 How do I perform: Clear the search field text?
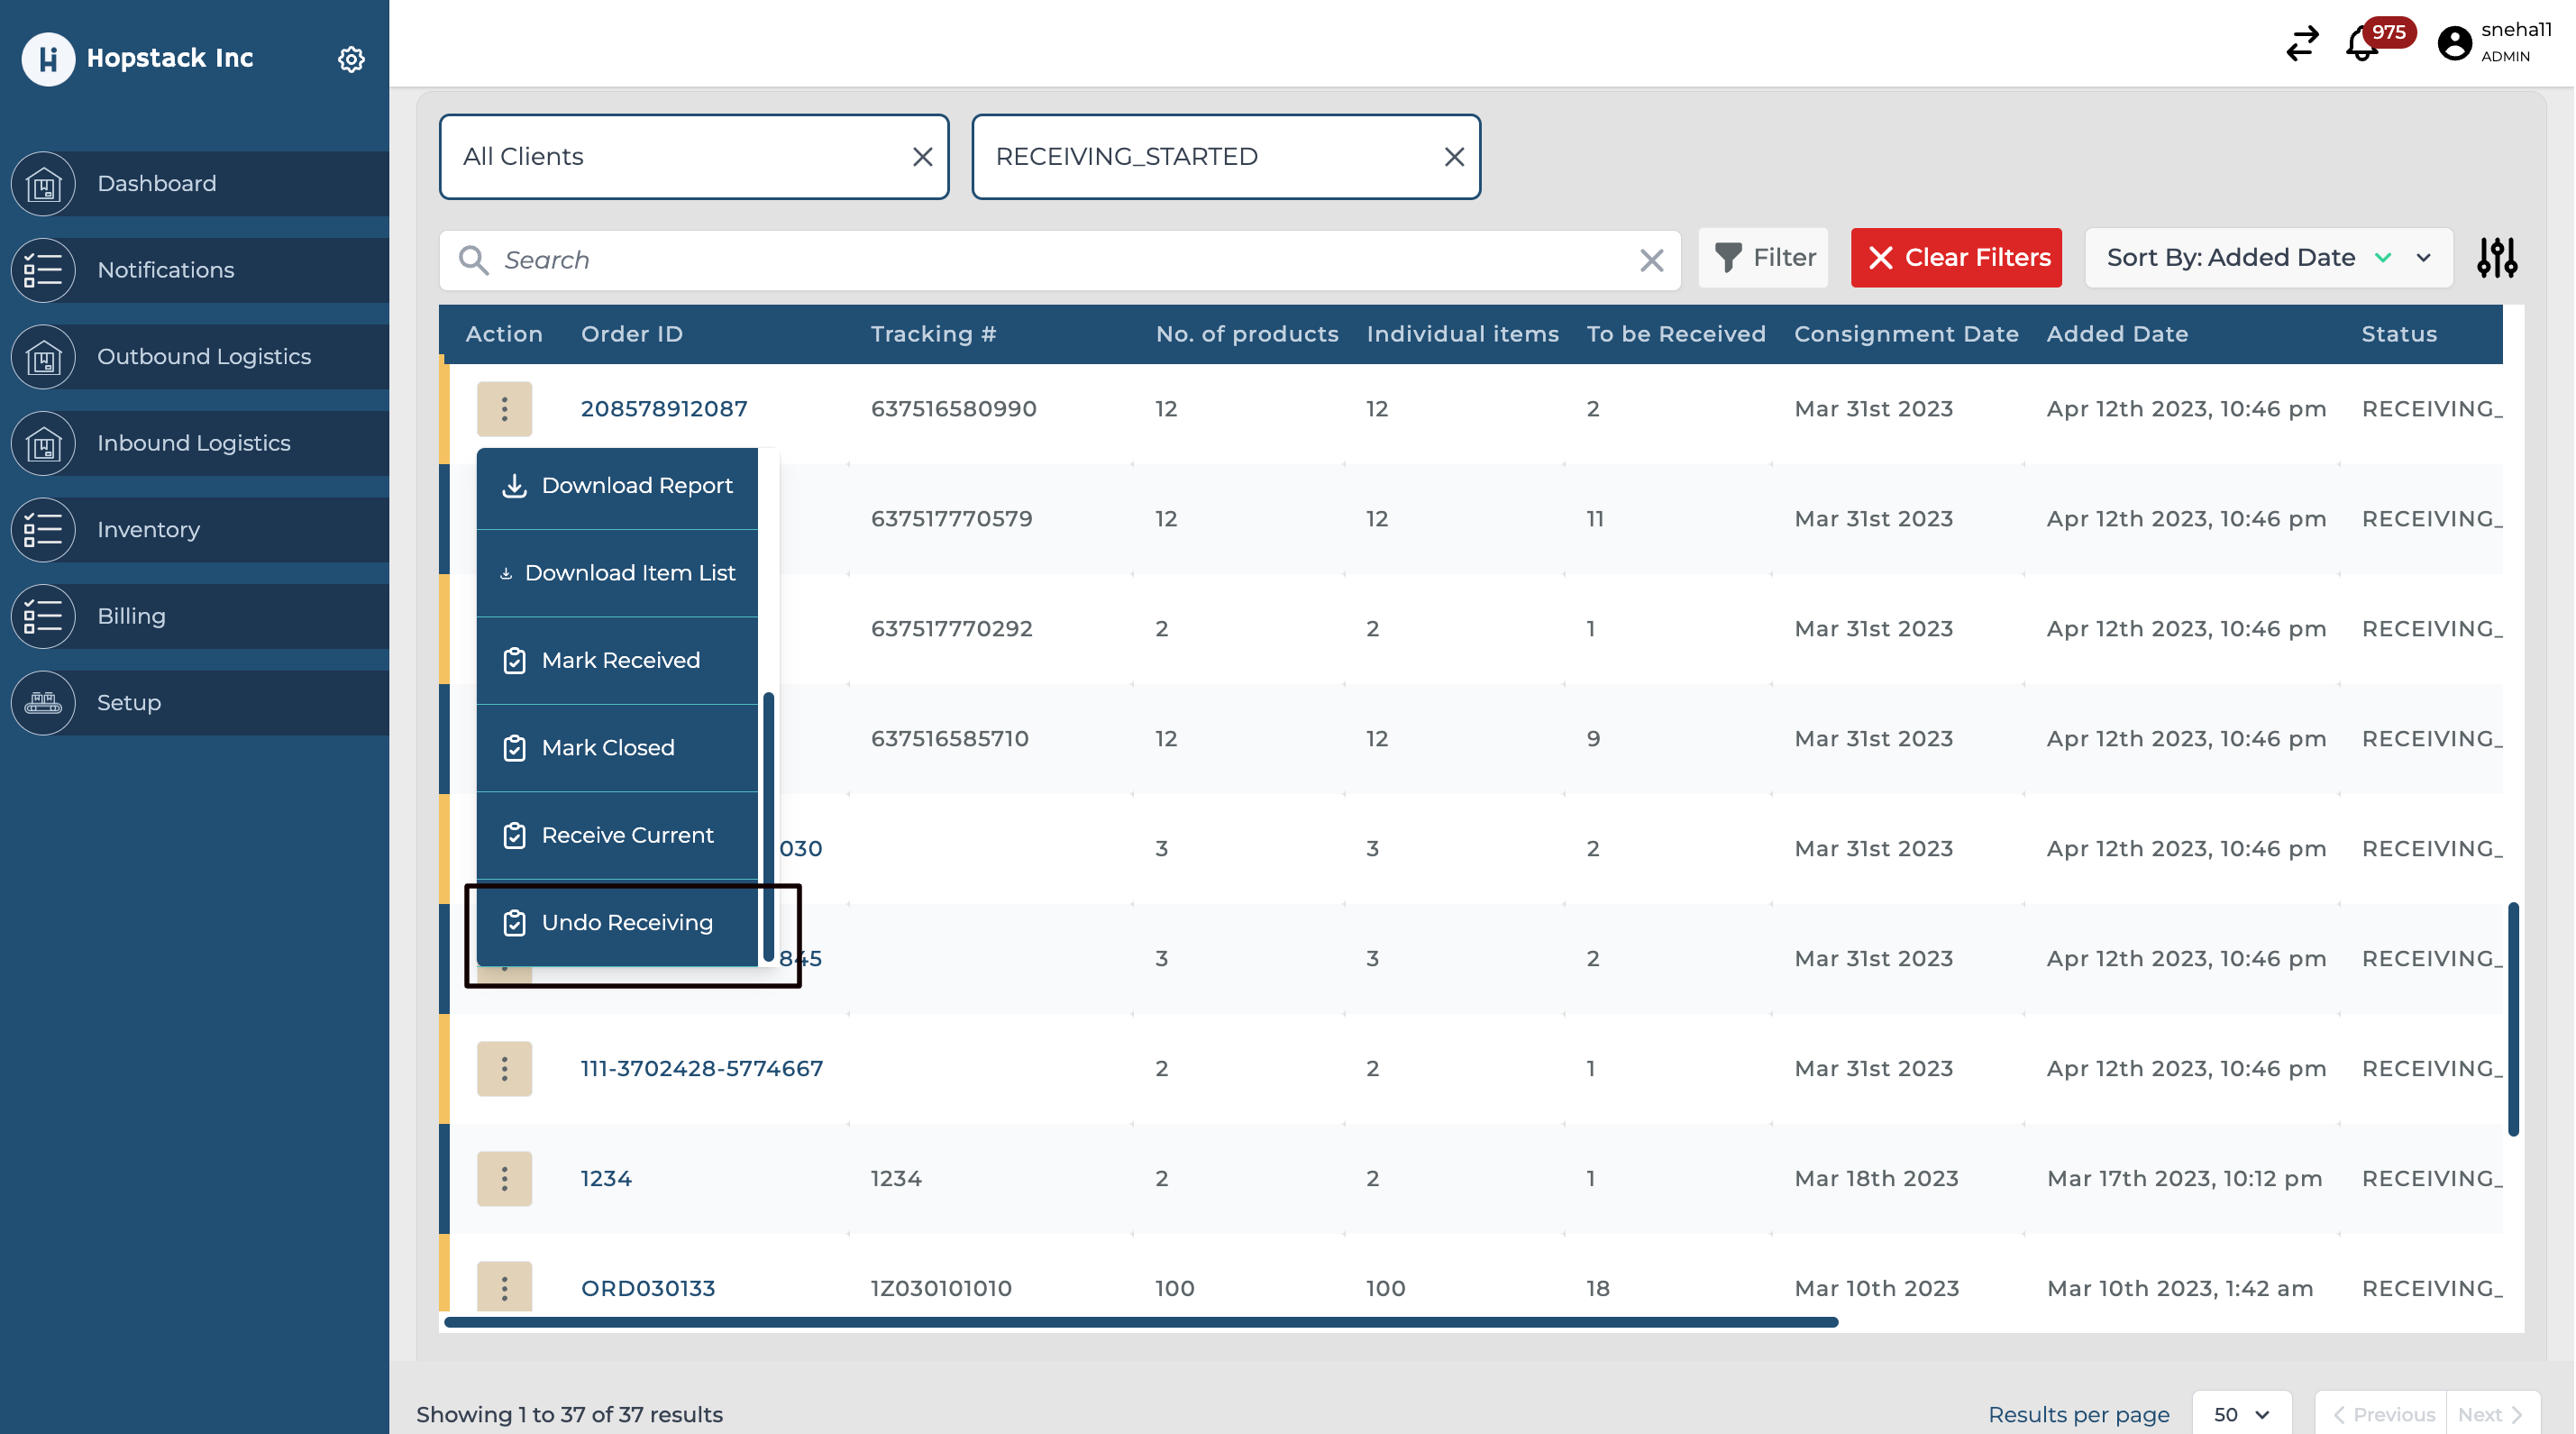click(x=1651, y=260)
